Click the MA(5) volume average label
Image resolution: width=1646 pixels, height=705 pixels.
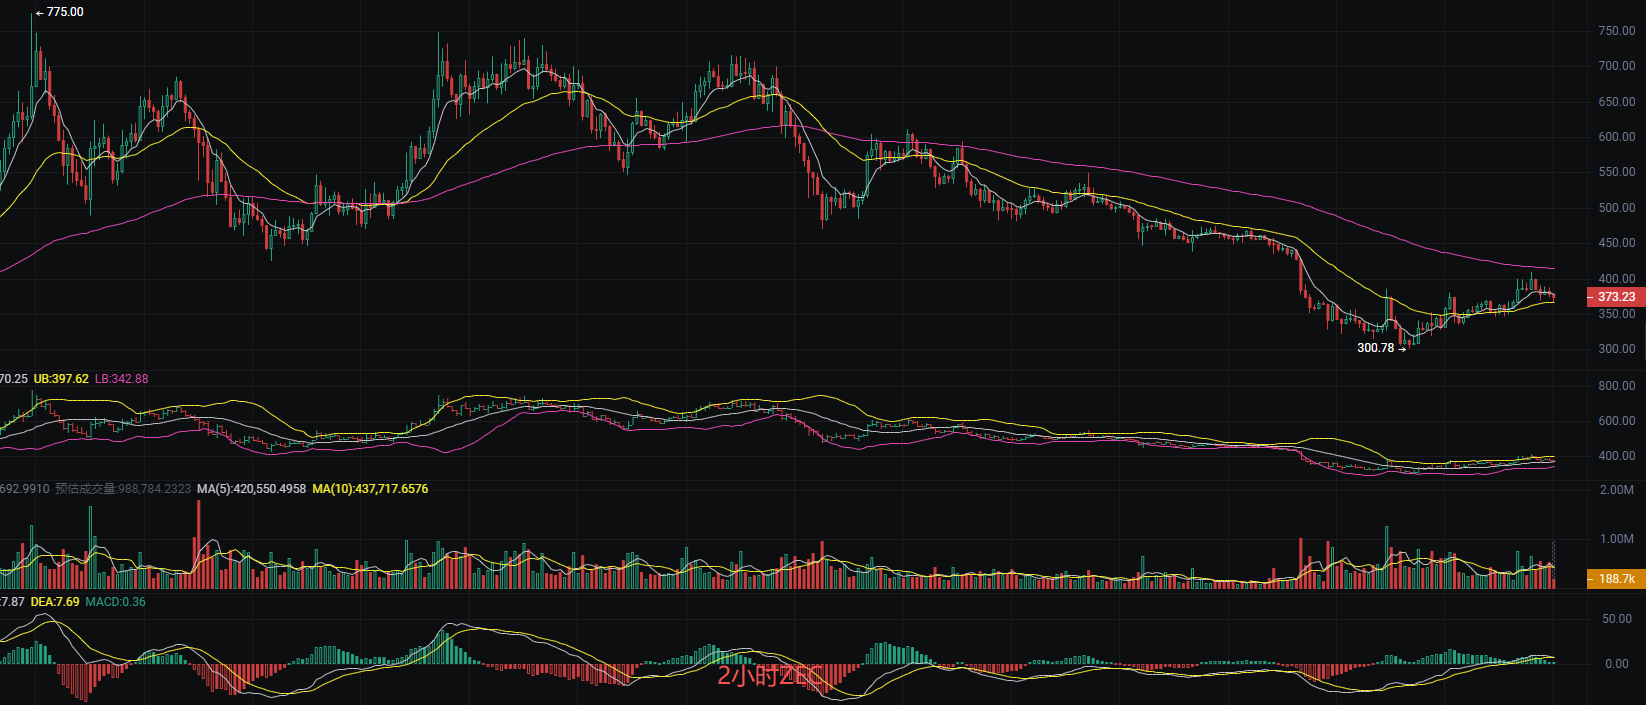(251, 489)
